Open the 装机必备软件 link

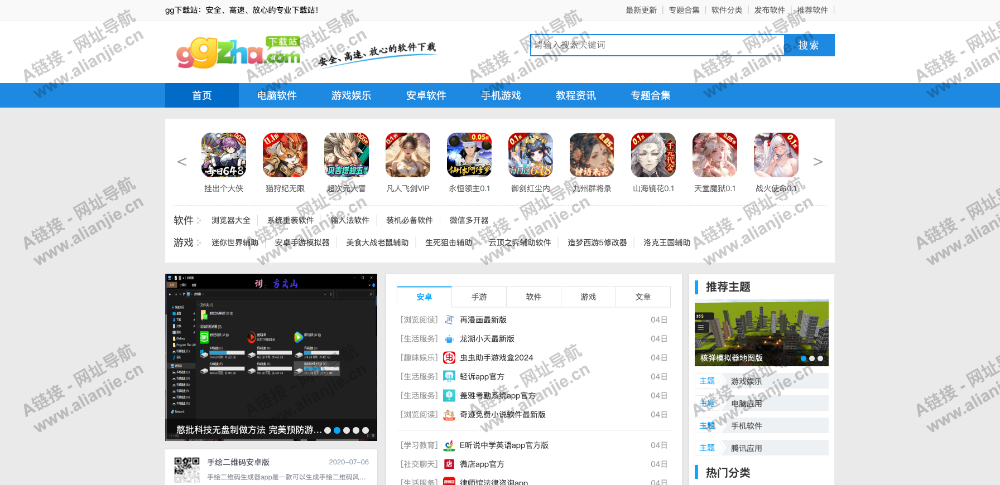[x=409, y=221]
